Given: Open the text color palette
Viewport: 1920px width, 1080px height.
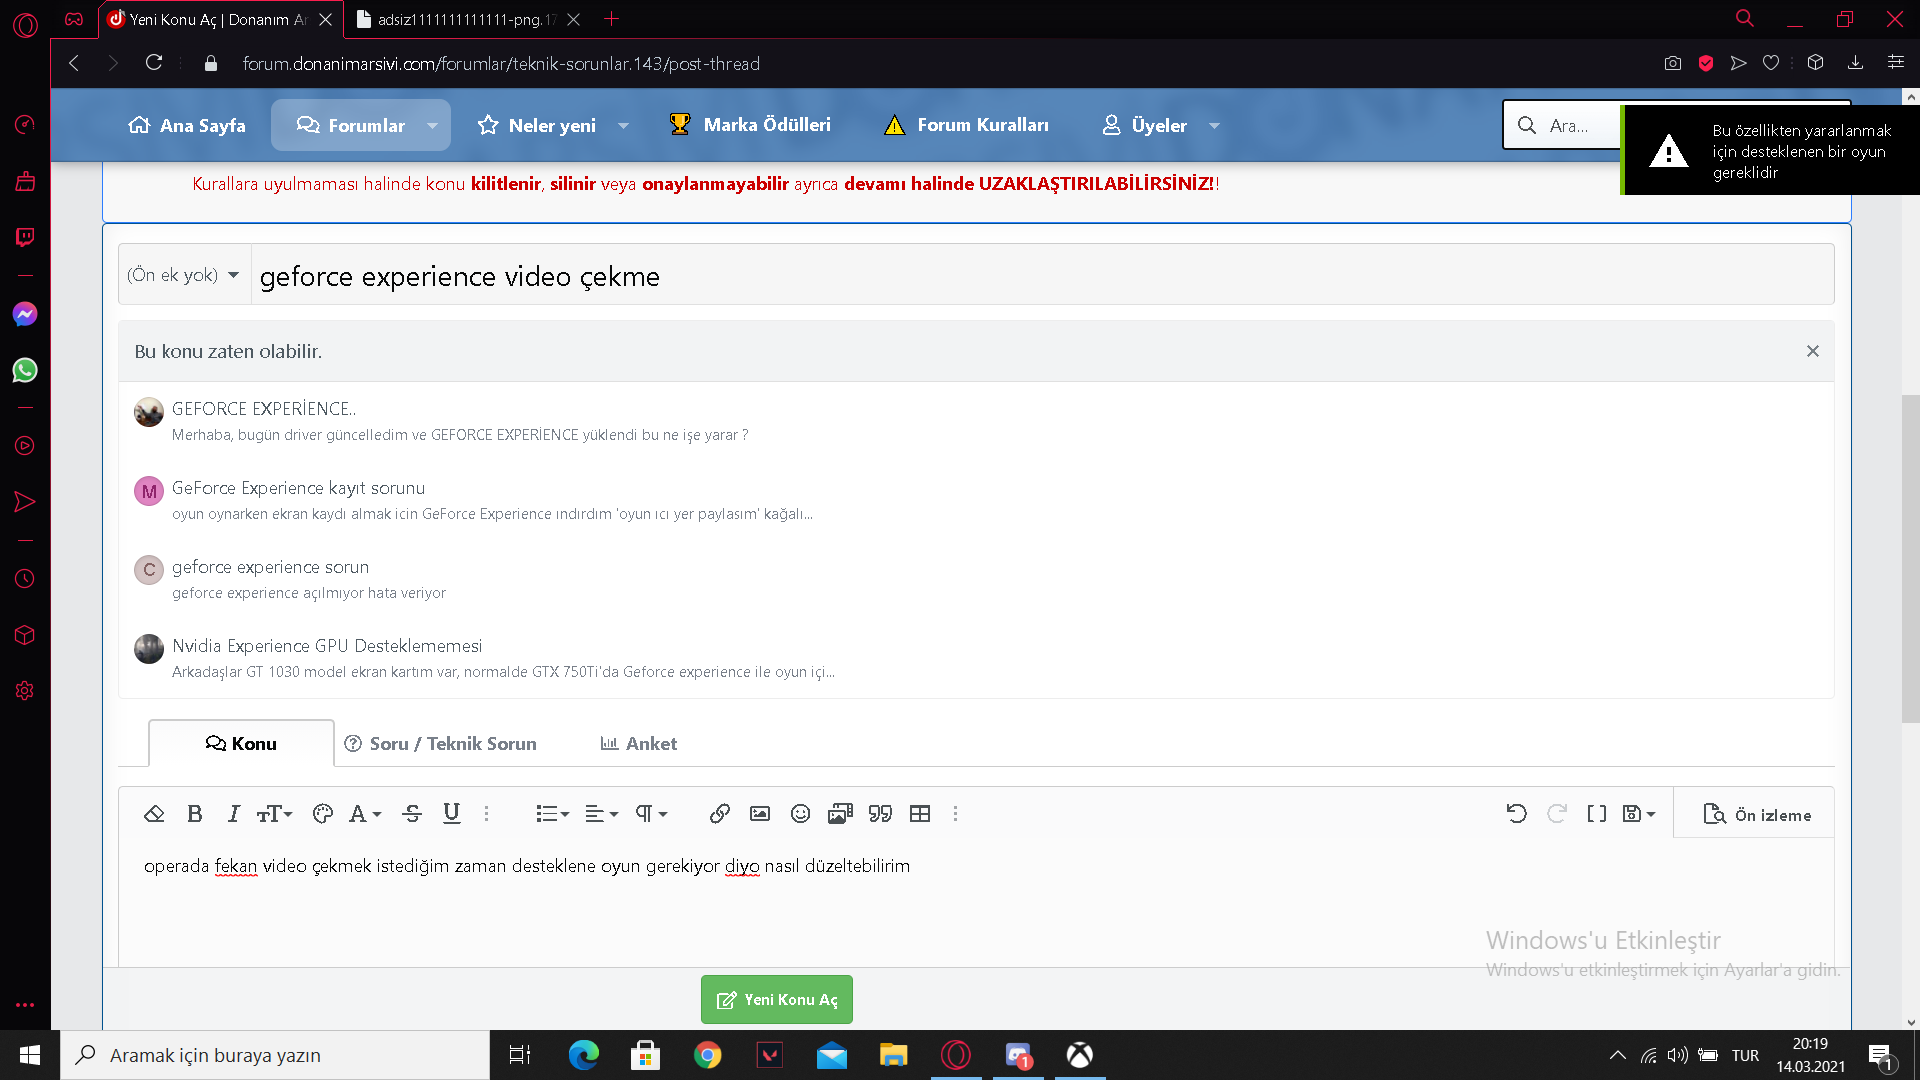Looking at the screenshot, I should click(322, 814).
